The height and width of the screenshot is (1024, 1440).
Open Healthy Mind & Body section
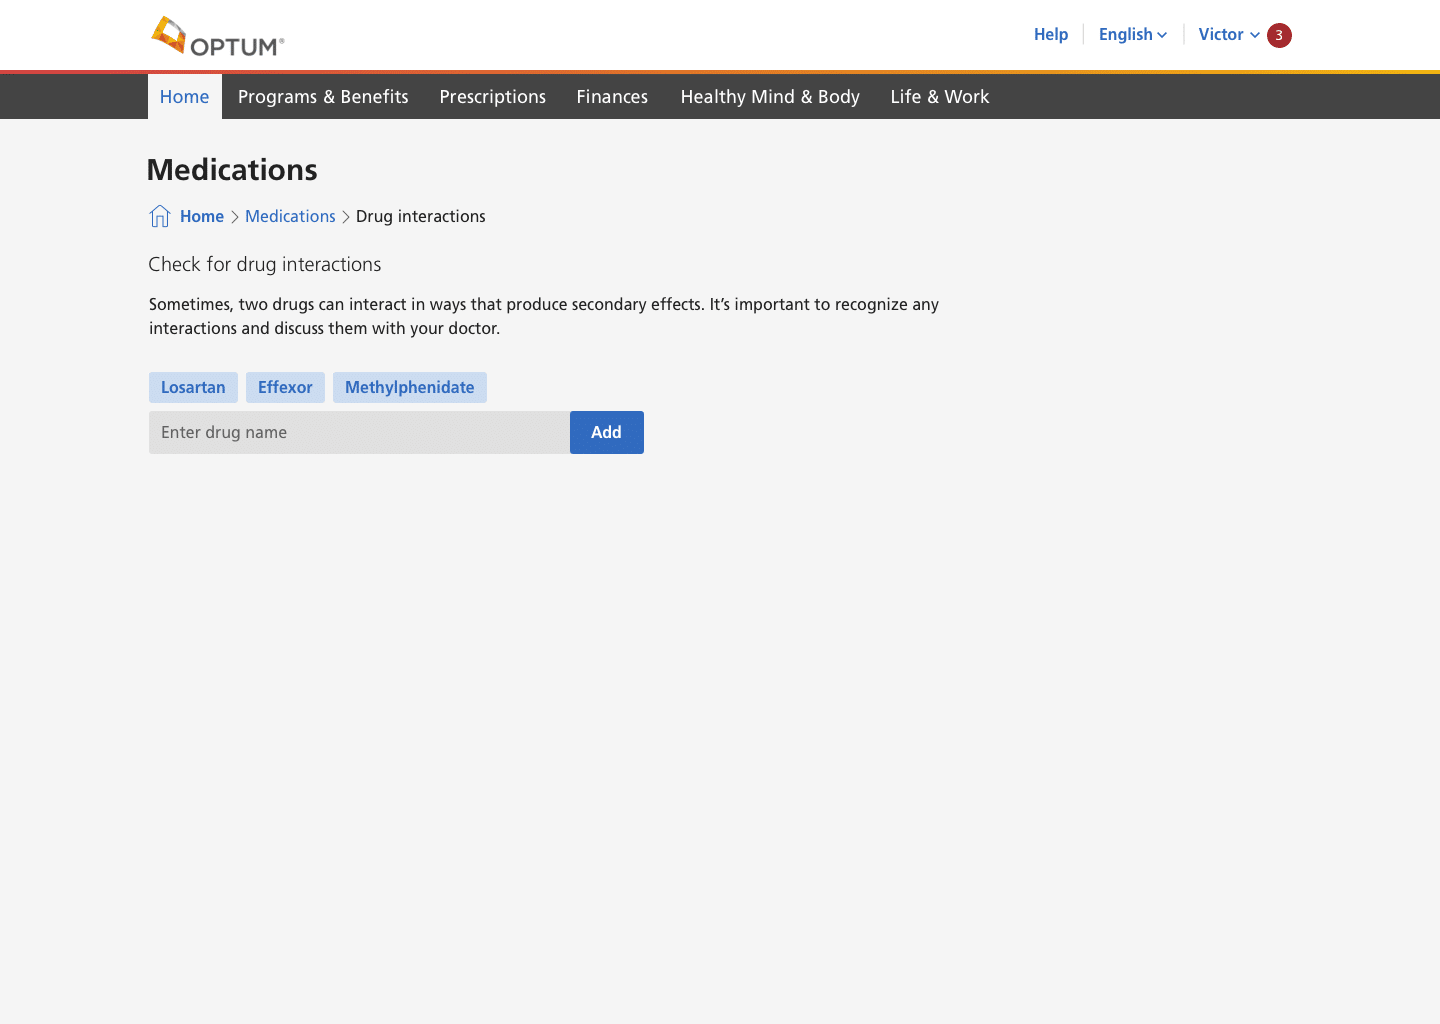click(x=770, y=97)
